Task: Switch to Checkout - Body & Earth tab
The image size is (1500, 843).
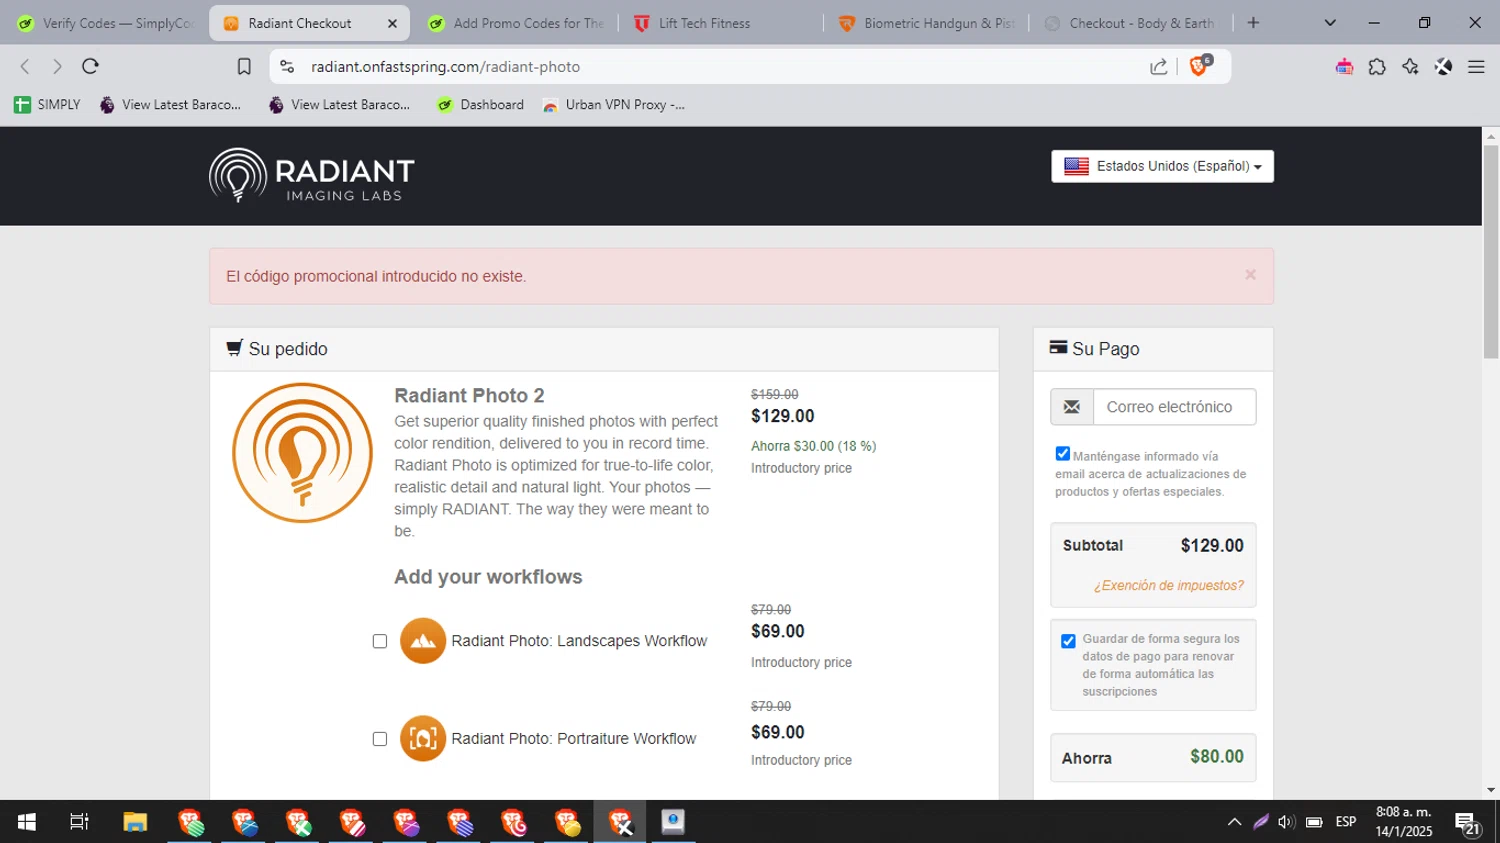Action: pos(1131,23)
